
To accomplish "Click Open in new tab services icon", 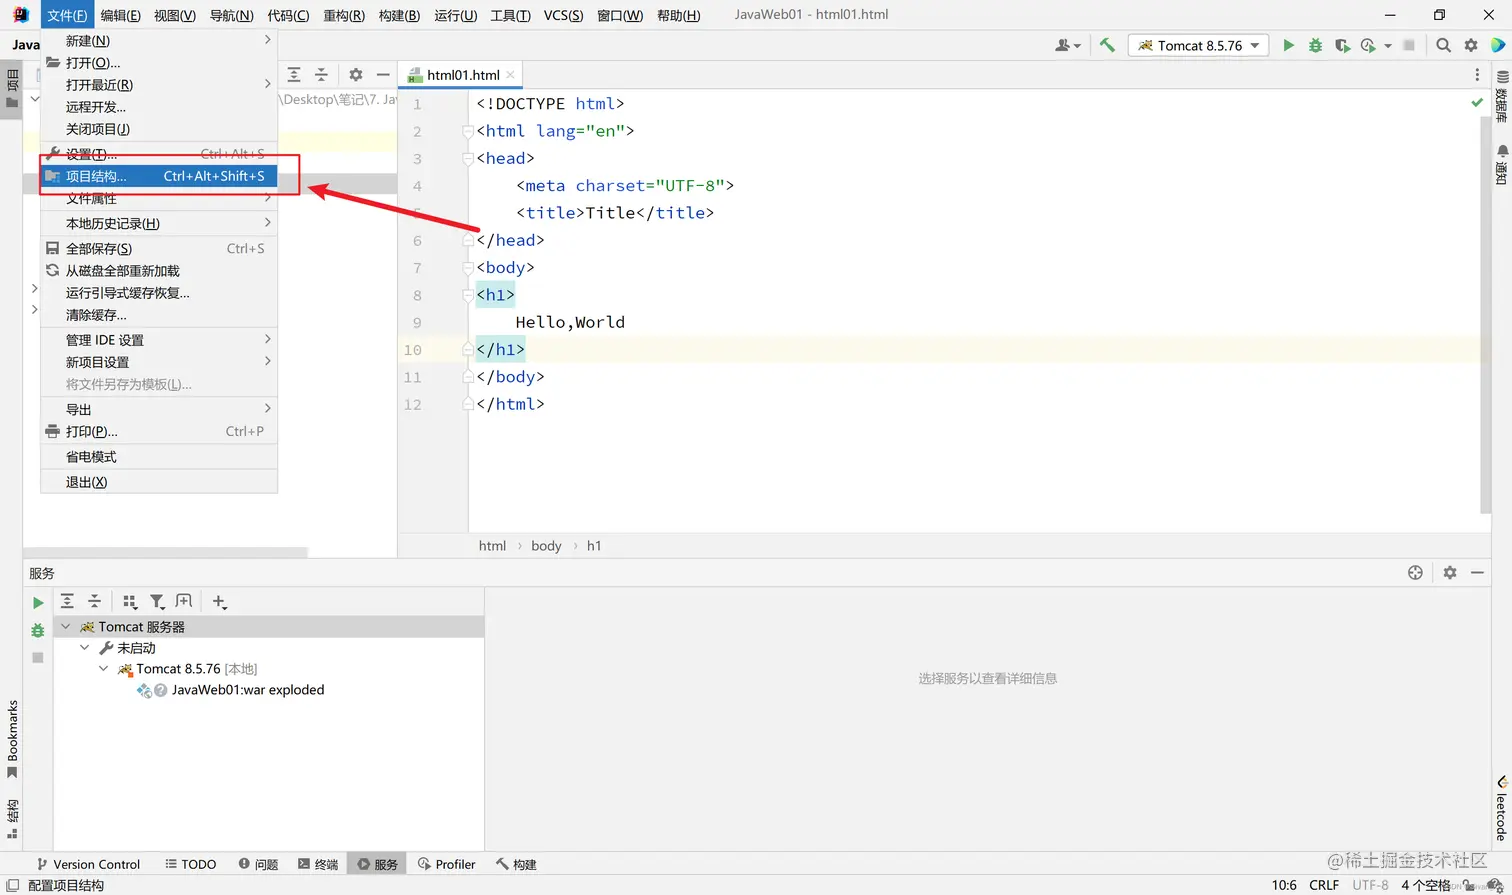I will tap(184, 601).
